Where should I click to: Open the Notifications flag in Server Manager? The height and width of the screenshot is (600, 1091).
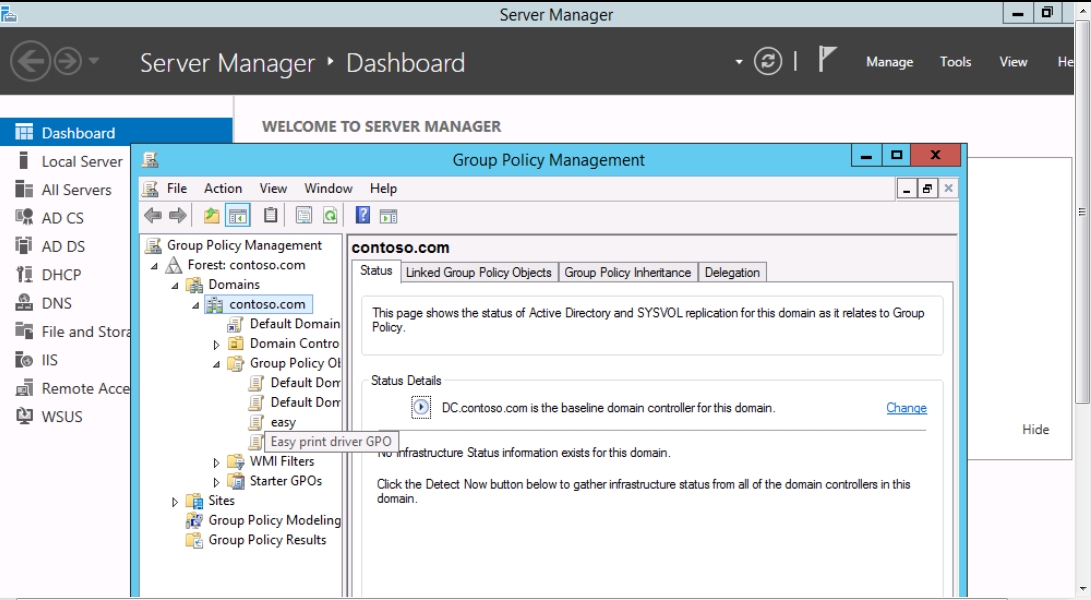coord(826,60)
